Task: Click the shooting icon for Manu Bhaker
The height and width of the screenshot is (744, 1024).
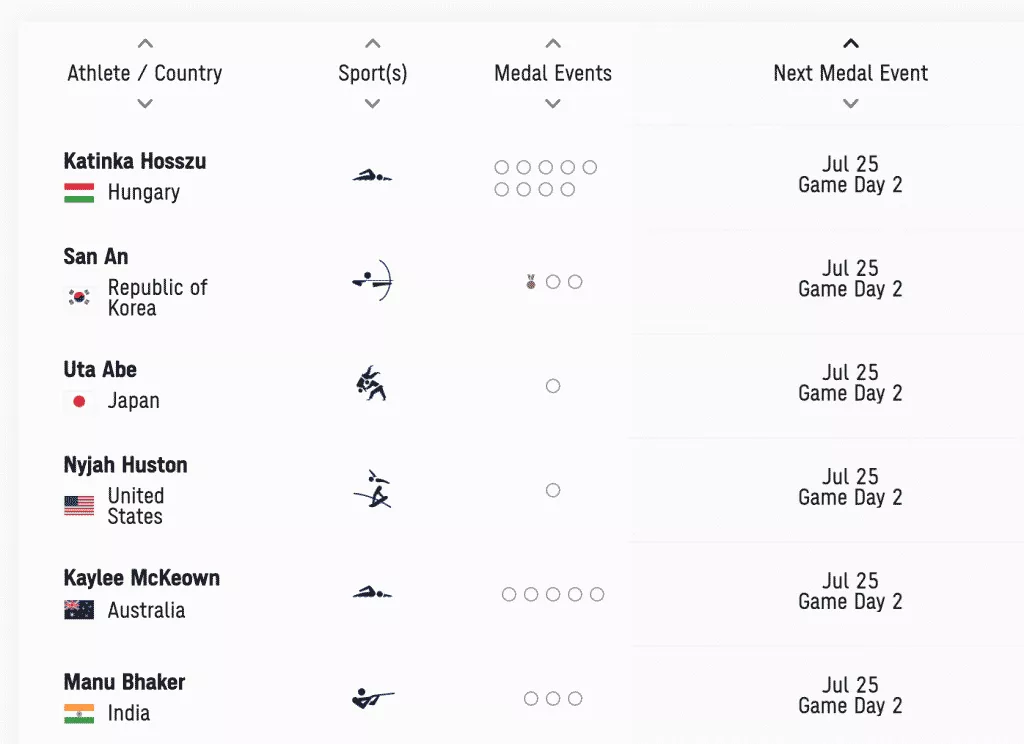Action: (x=372, y=698)
